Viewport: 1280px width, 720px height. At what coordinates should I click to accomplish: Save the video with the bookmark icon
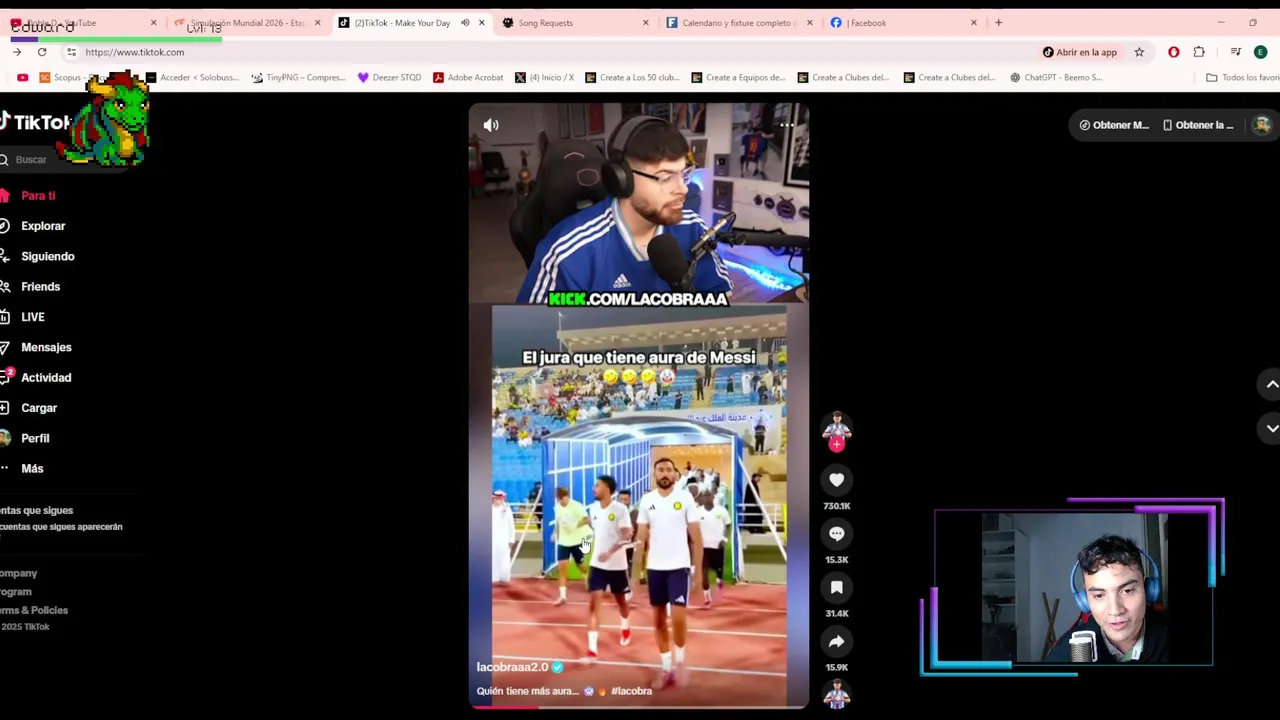(x=836, y=588)
